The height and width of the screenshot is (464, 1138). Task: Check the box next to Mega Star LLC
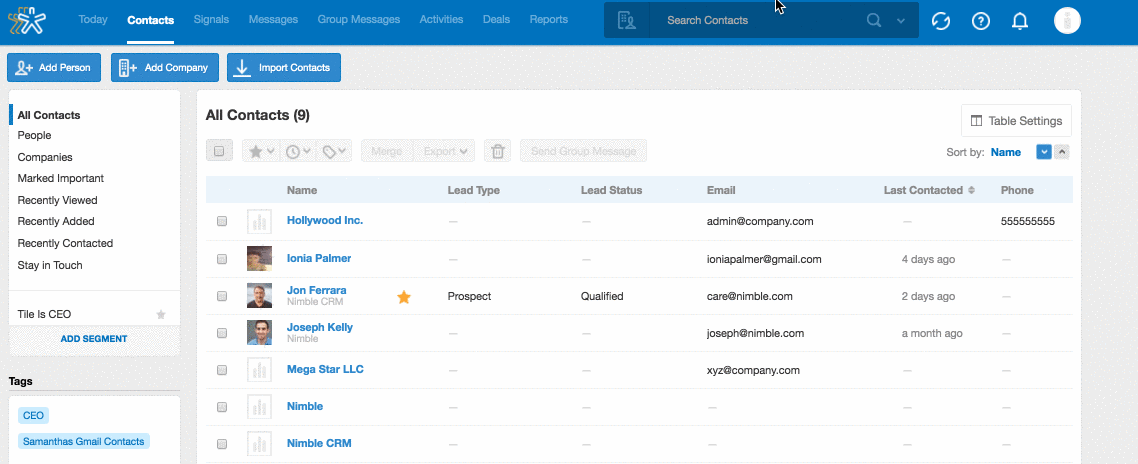[222, 370]
